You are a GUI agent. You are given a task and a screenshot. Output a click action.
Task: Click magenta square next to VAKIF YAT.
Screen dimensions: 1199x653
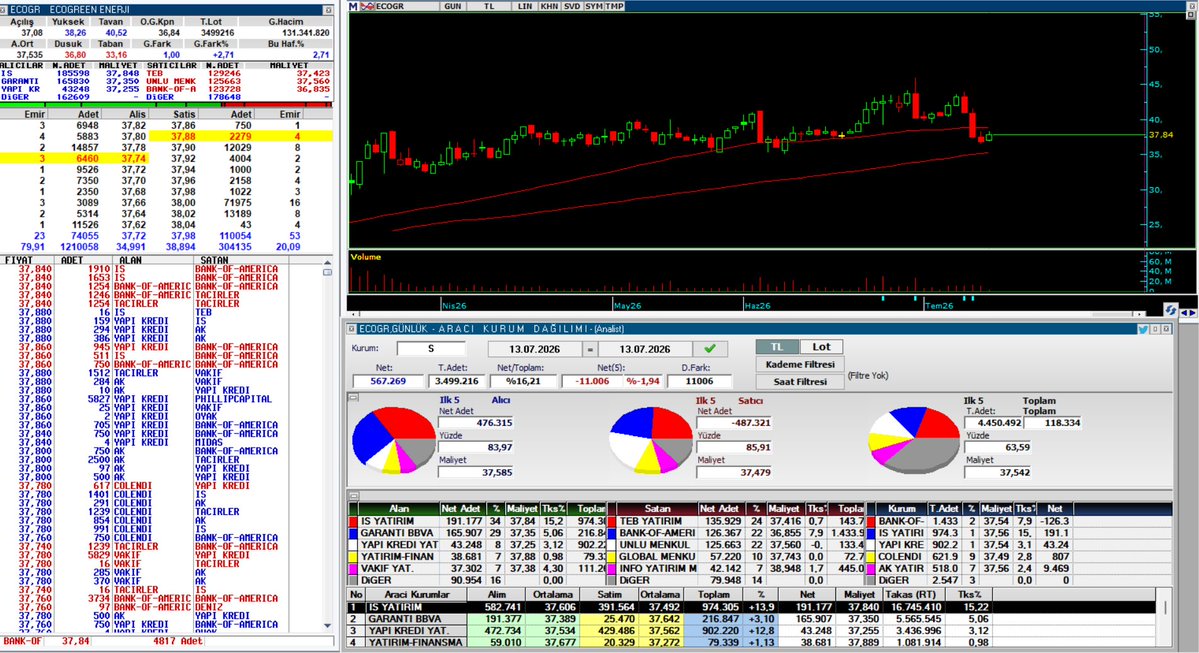pyautogui.click(x=353, y=569)
